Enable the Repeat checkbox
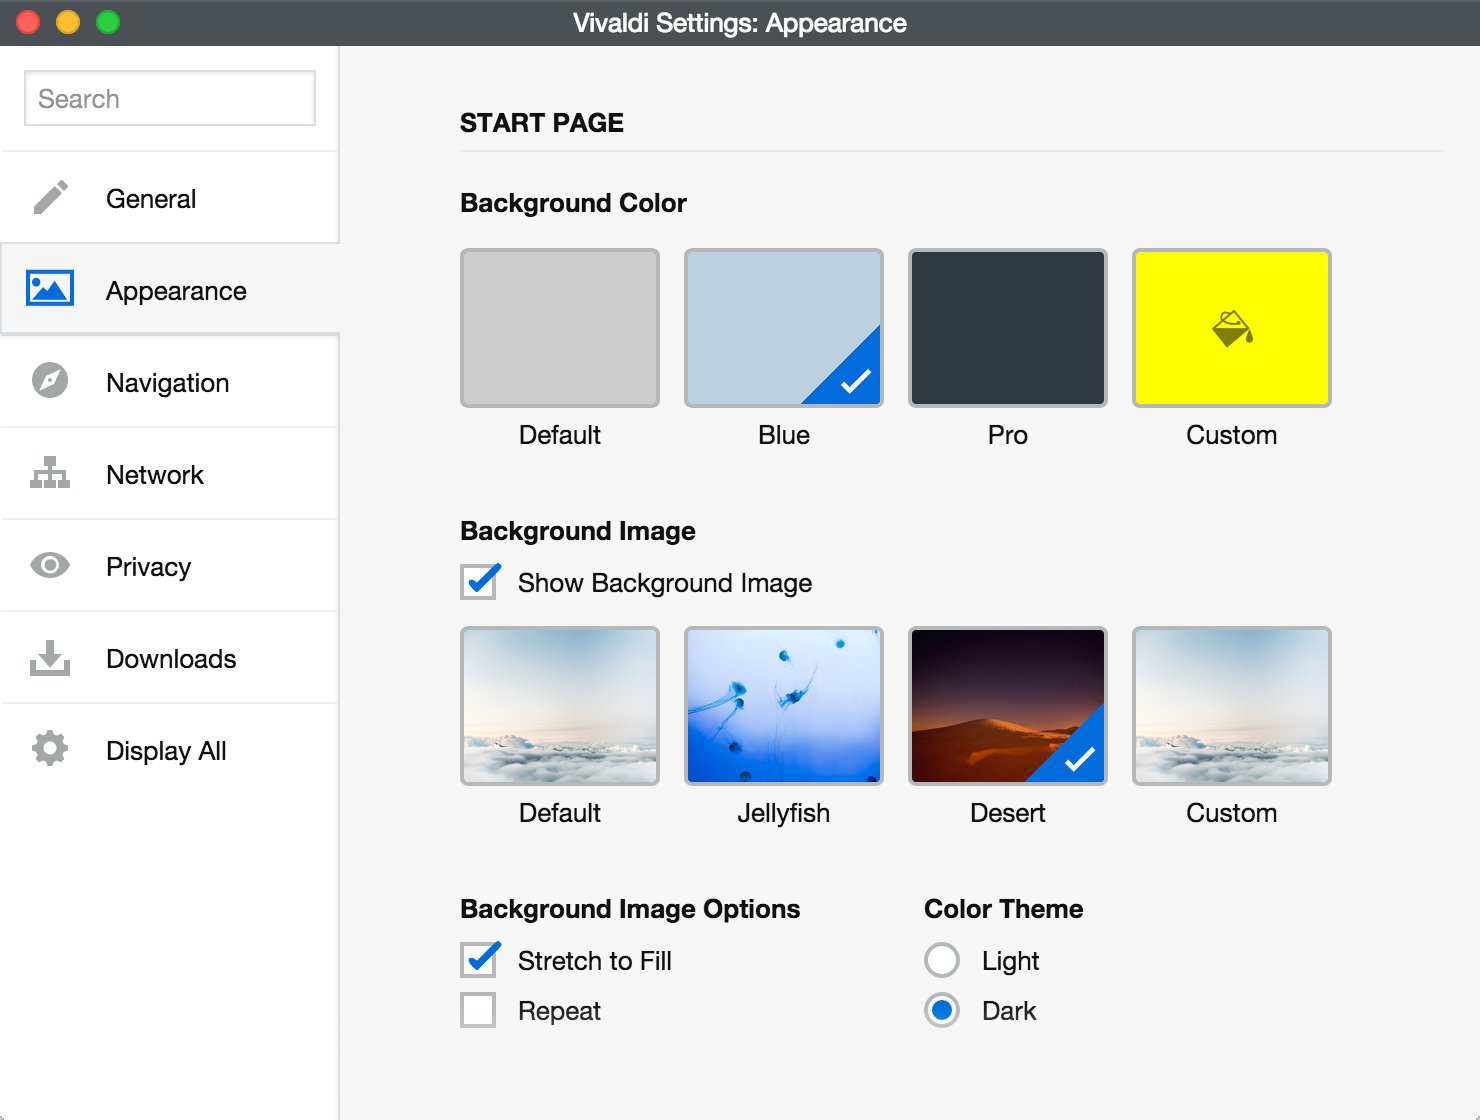The width and height of the screenshot is (1480, 1120). pos(479,1010)
